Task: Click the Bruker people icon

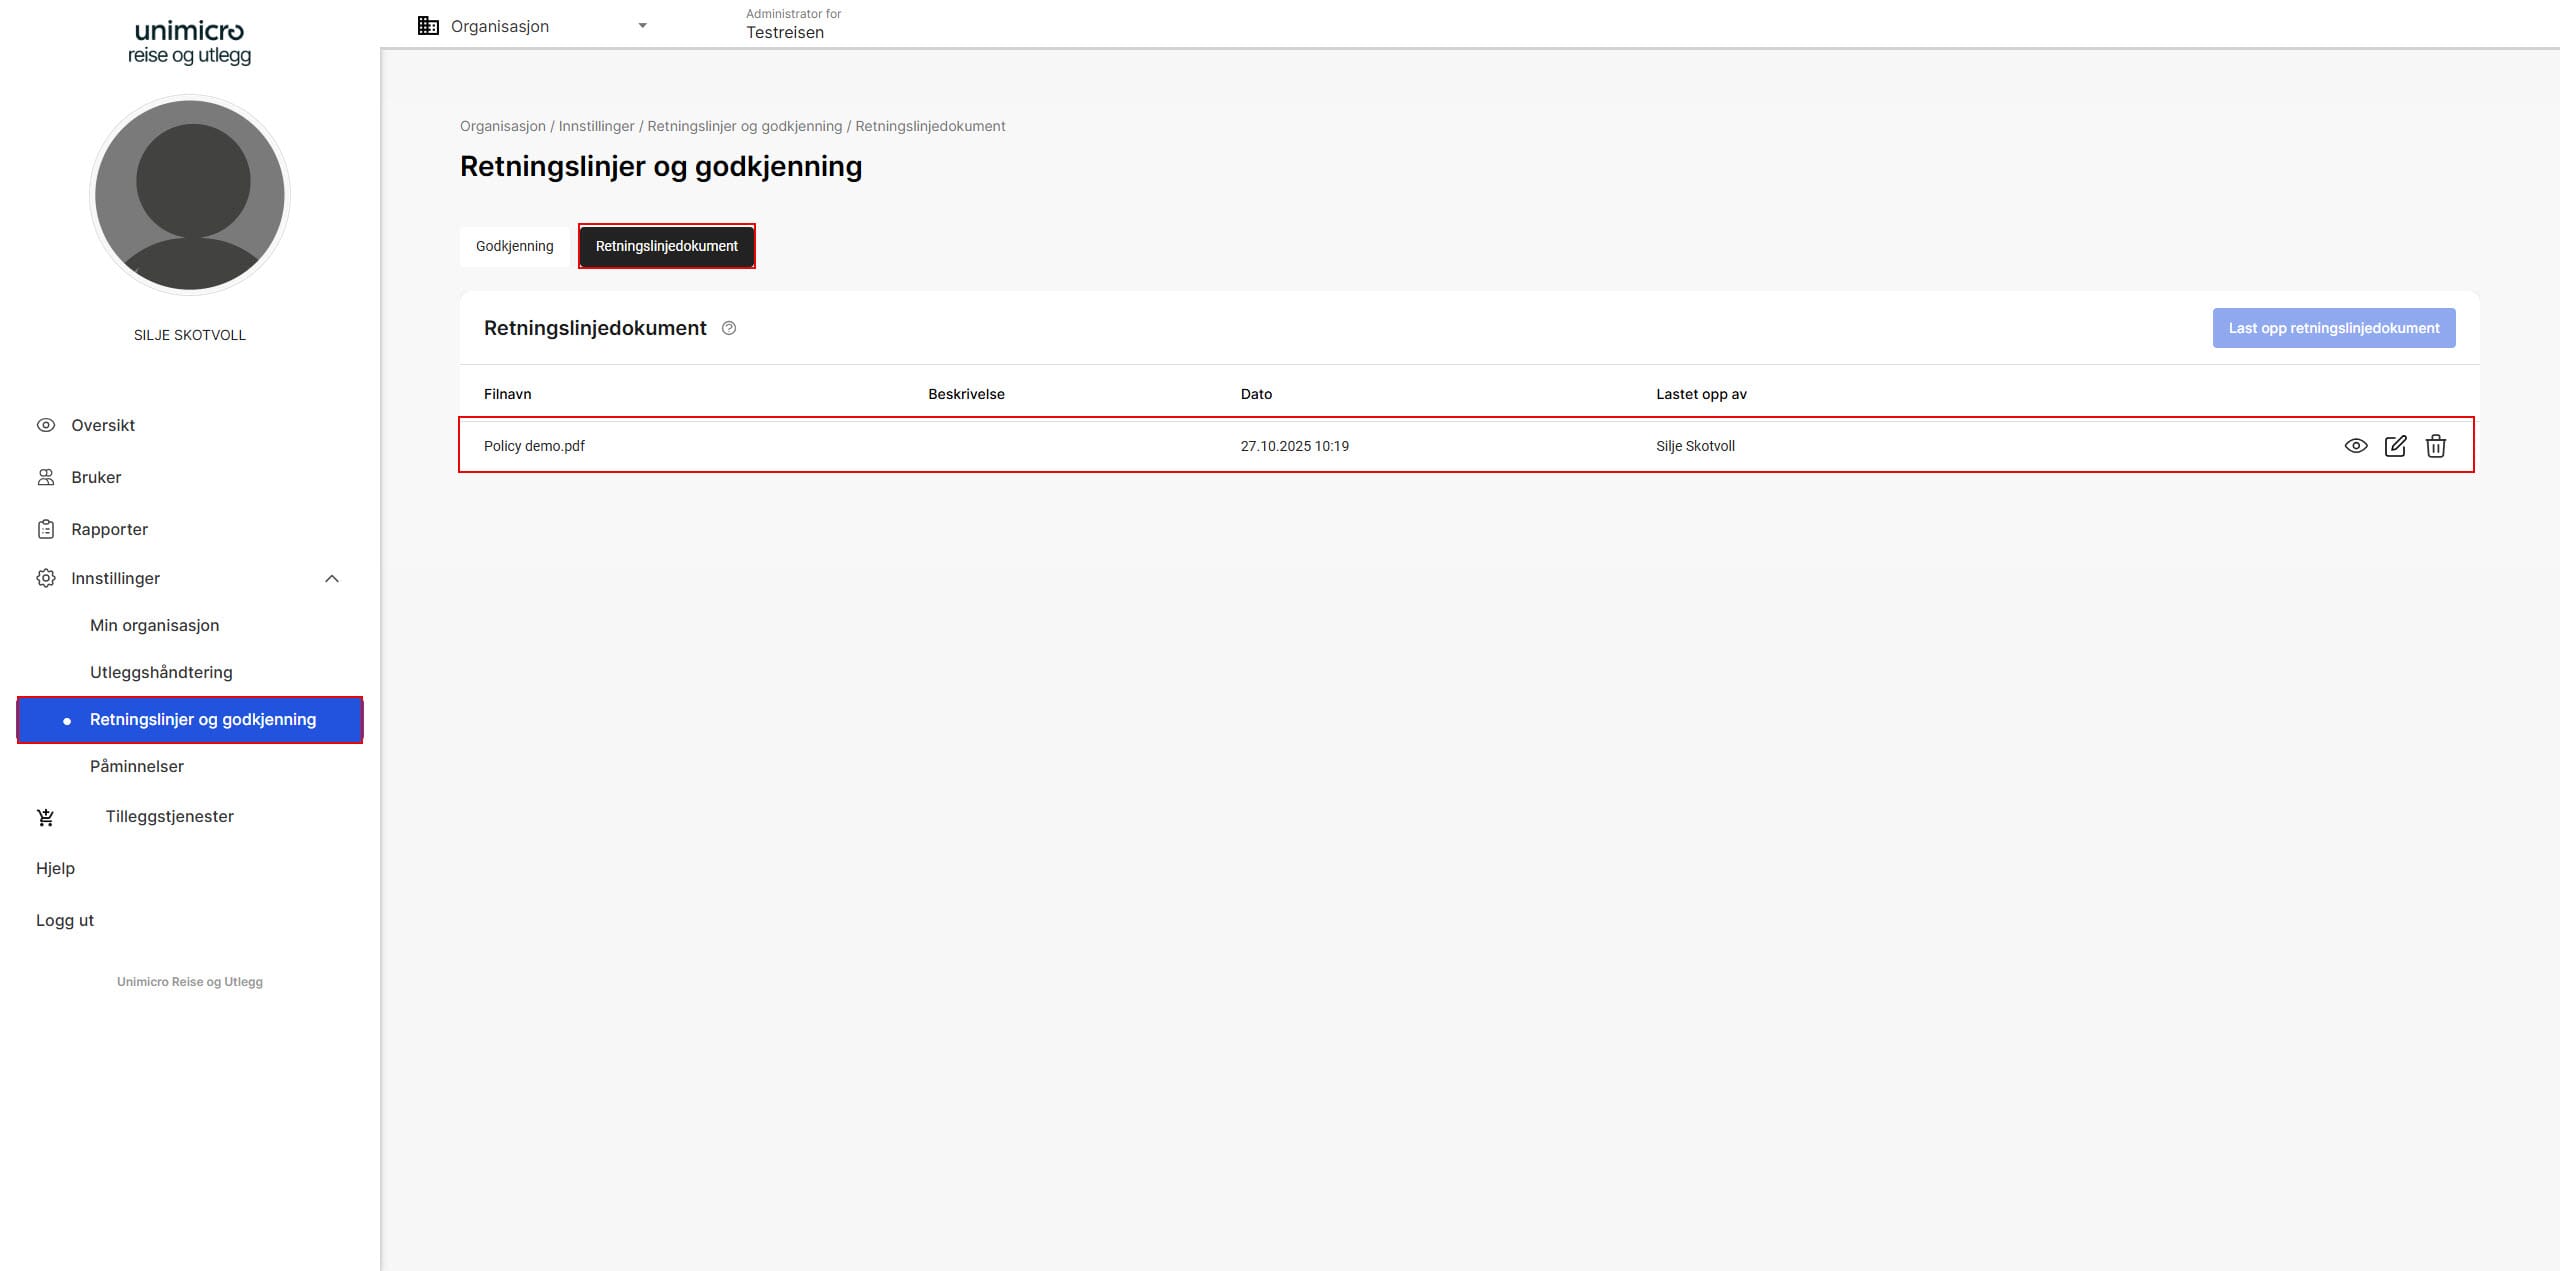Action: click(x=46, y=477)
